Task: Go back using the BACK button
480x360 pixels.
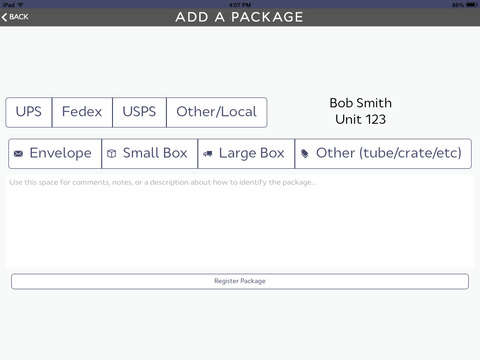Action: (15, 17)
